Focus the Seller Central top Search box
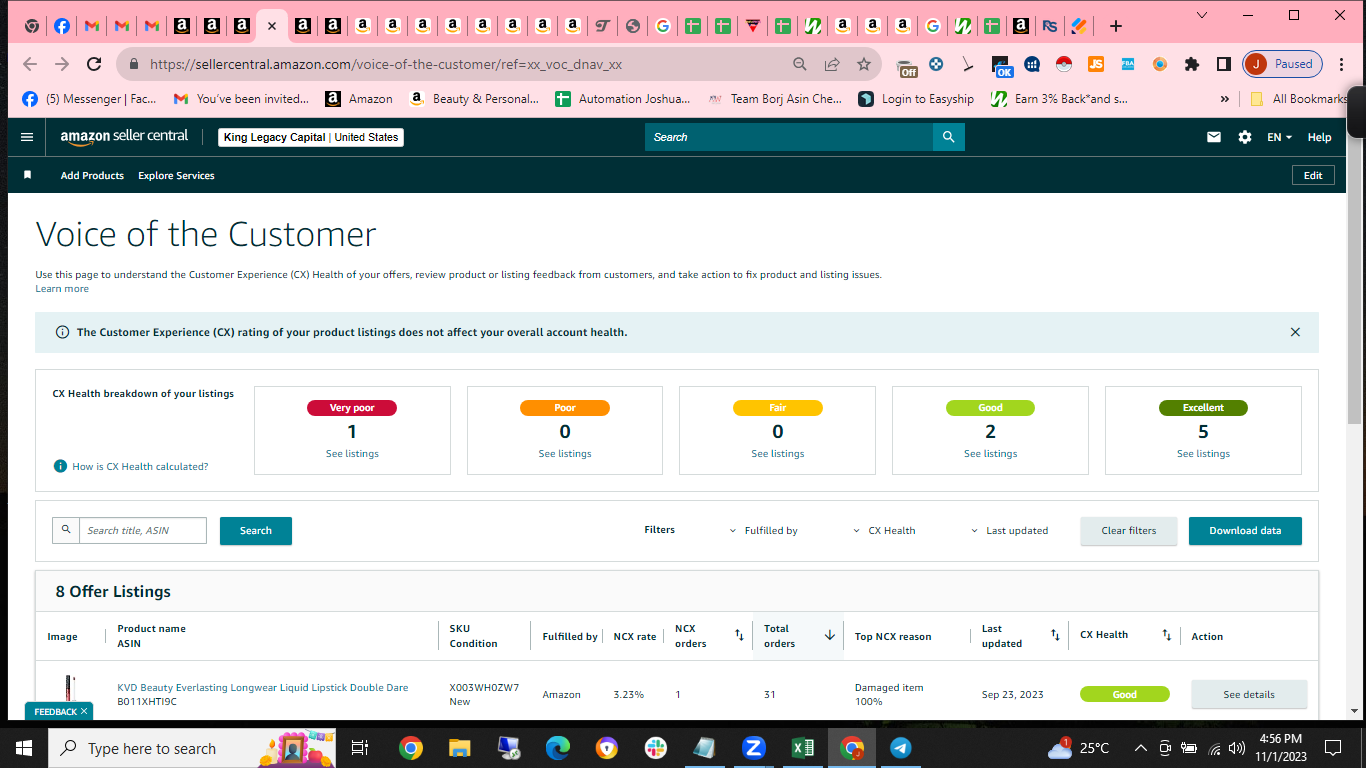This screenshot has height=768, width=1366. tap(789, 137)
